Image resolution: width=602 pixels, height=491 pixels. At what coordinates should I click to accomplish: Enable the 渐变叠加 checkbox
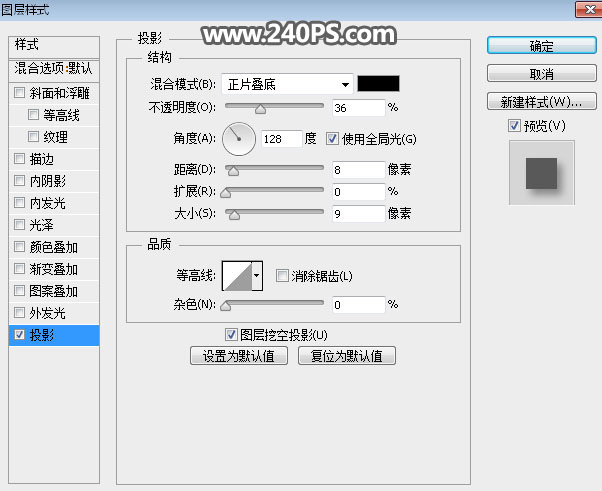[19, 268]
